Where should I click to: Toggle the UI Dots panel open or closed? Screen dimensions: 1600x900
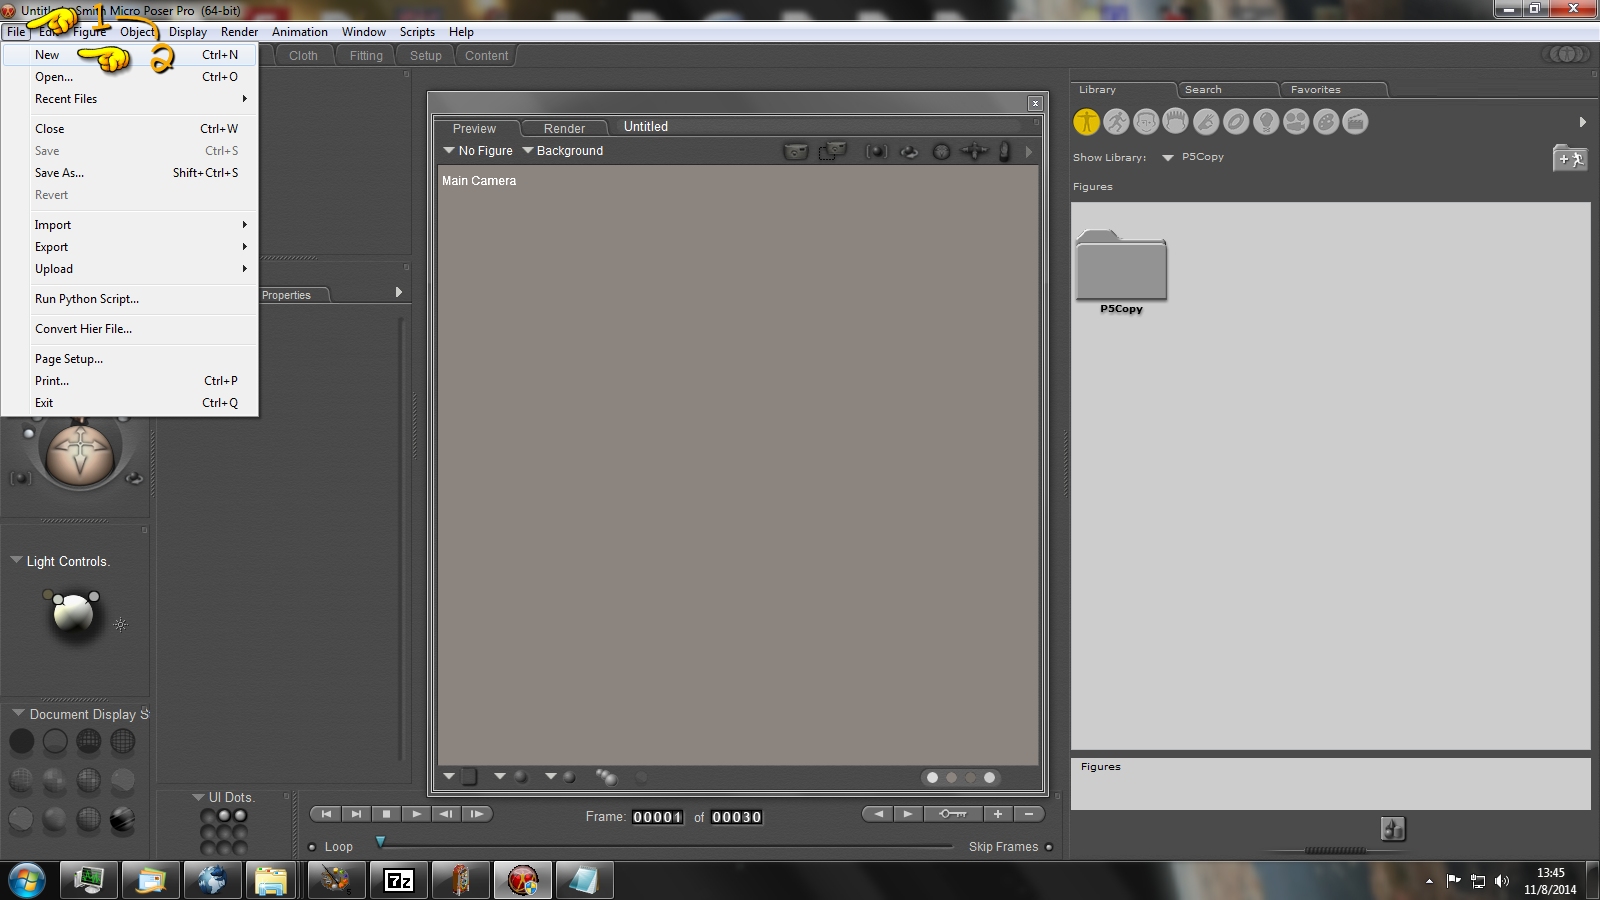pyautogui.click(x=198, y=797)
